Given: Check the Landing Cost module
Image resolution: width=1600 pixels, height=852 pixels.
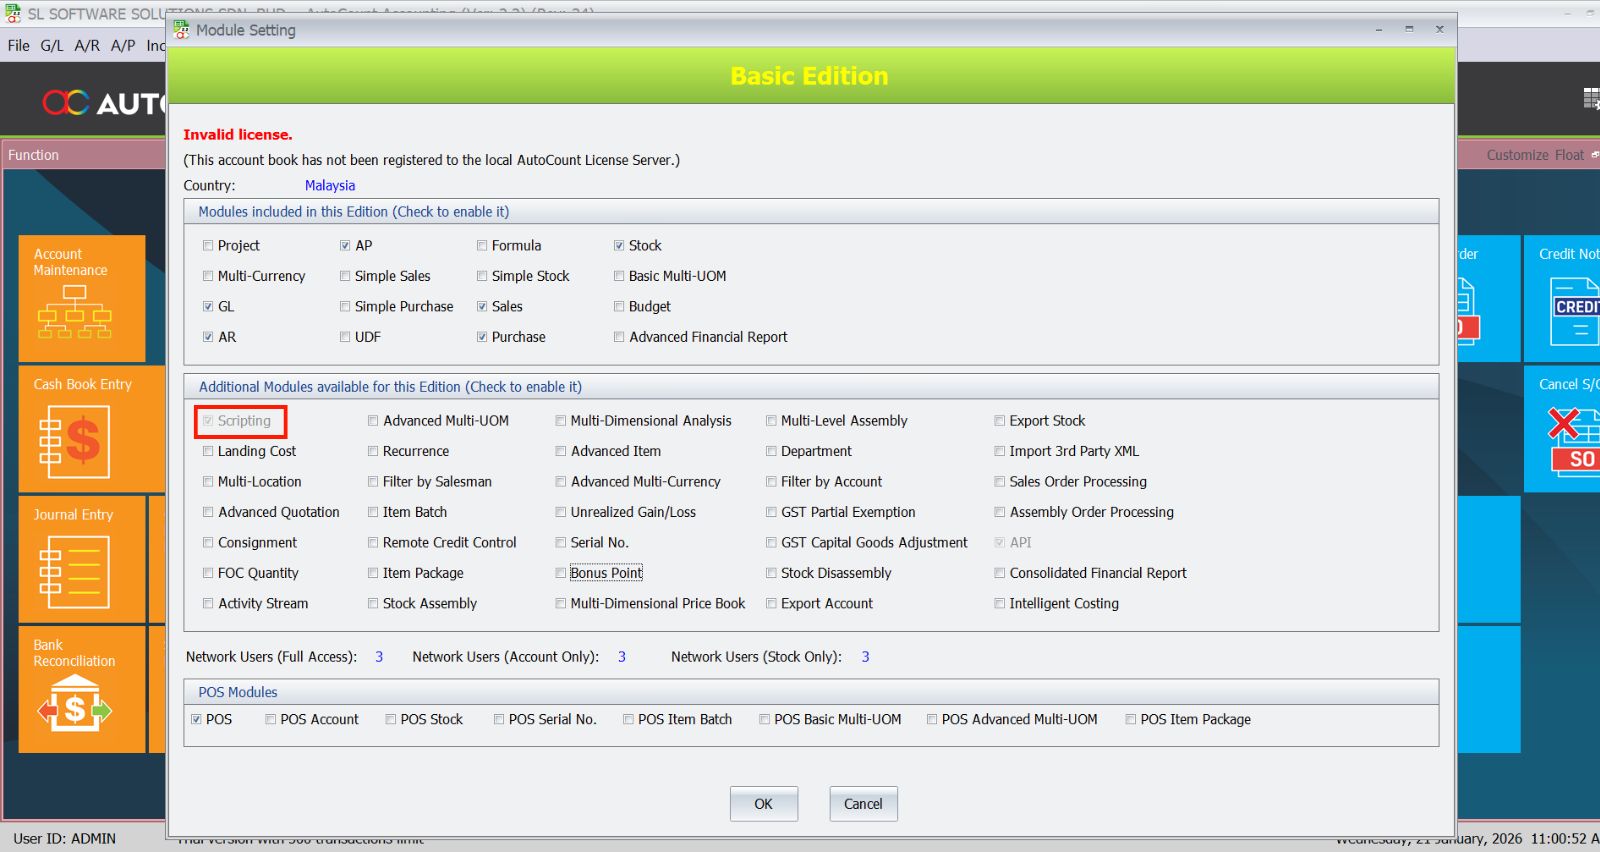Looking at the screenshot, I should coord(208,451).
